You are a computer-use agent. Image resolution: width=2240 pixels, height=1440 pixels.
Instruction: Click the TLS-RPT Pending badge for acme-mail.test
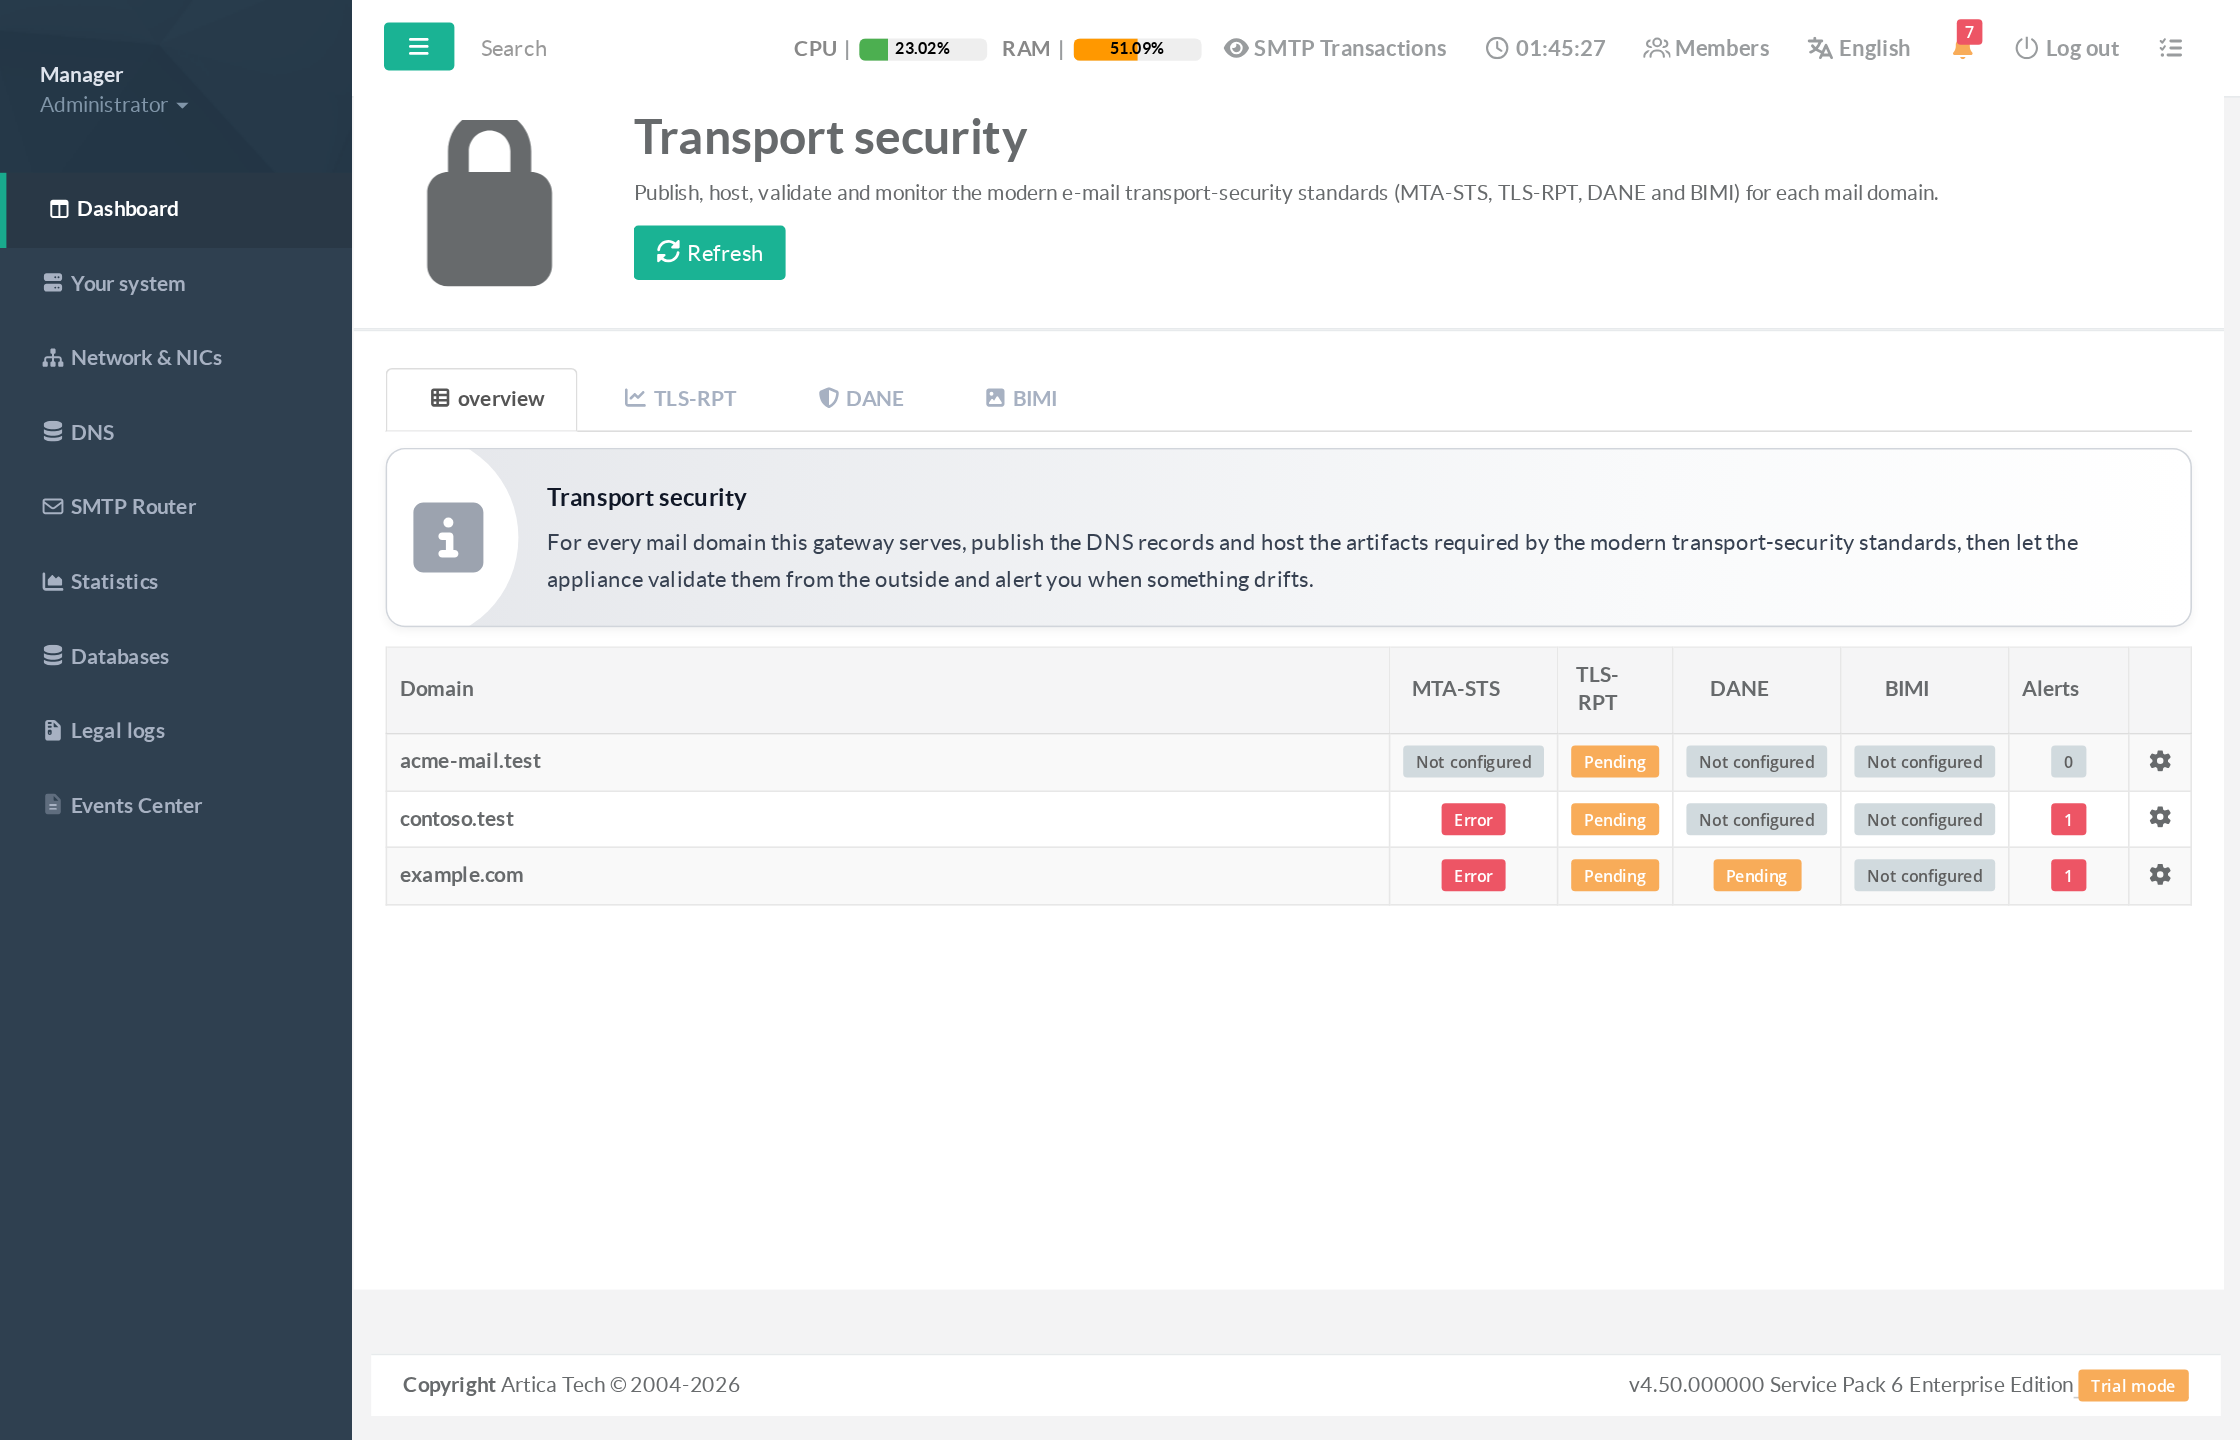[1614, 762]
